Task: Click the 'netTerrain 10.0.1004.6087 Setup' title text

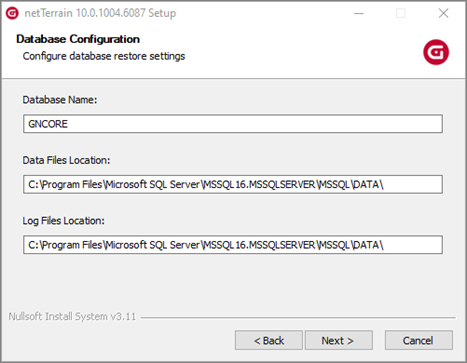Action: pyautogui.click(x=100, y=13)
